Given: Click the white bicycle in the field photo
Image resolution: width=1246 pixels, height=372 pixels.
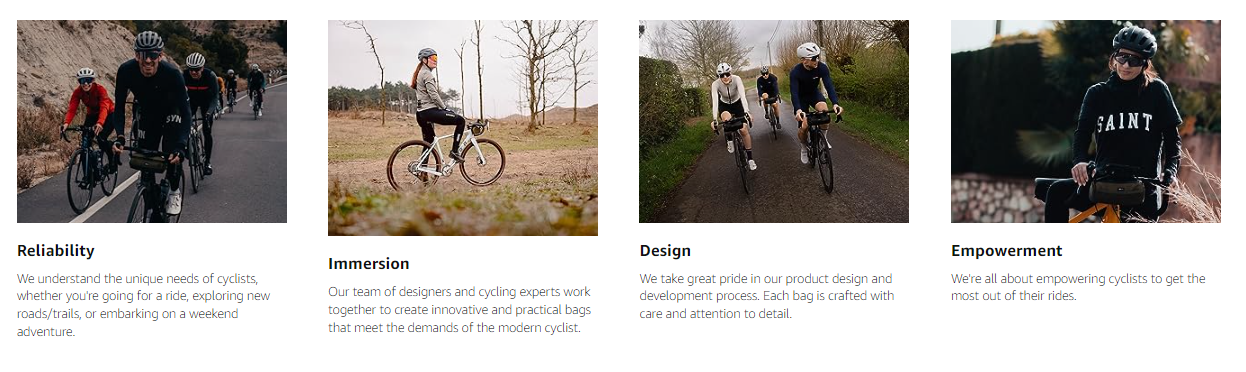Looking at the screenshot, I should pos(446,155).
